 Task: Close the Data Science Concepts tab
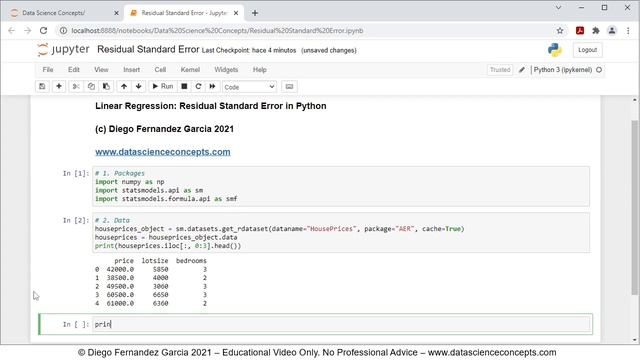pos(116,13)
